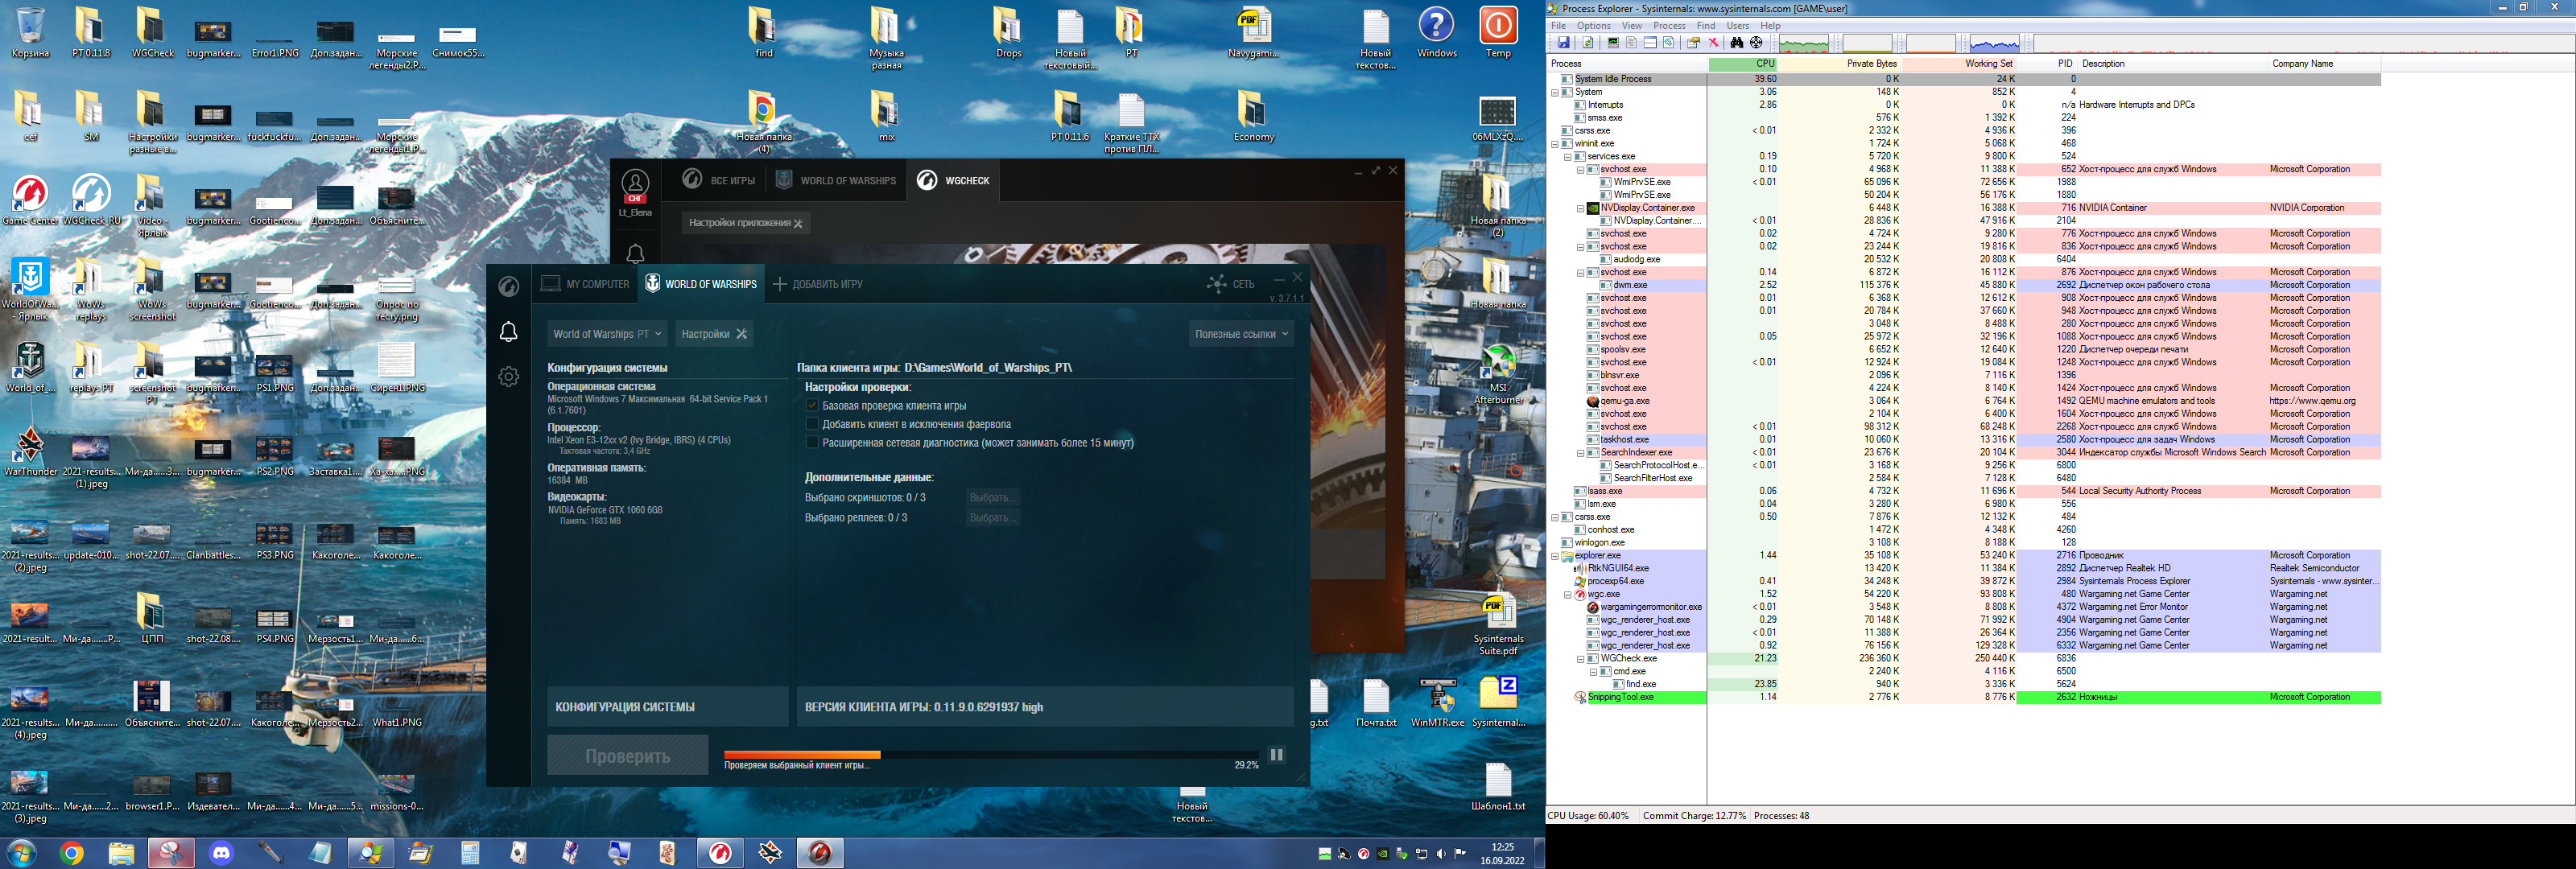This screenshot has width=2576, height=869.
Task: Collapse the SearchIndexer.exe tree node
Action: pyautogui.click(x=1580, y=453)
